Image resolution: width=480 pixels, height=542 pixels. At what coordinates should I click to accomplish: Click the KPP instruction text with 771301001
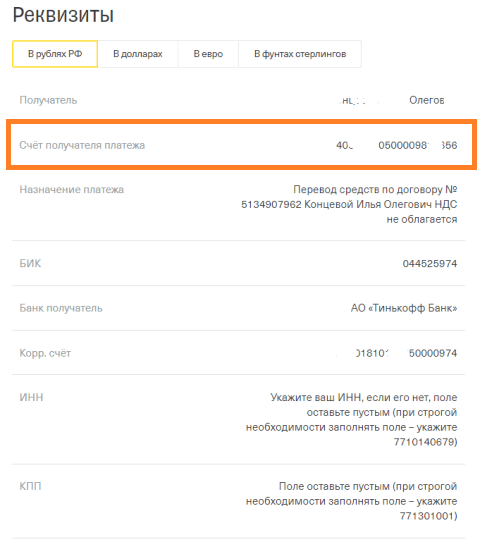point(352,501)
